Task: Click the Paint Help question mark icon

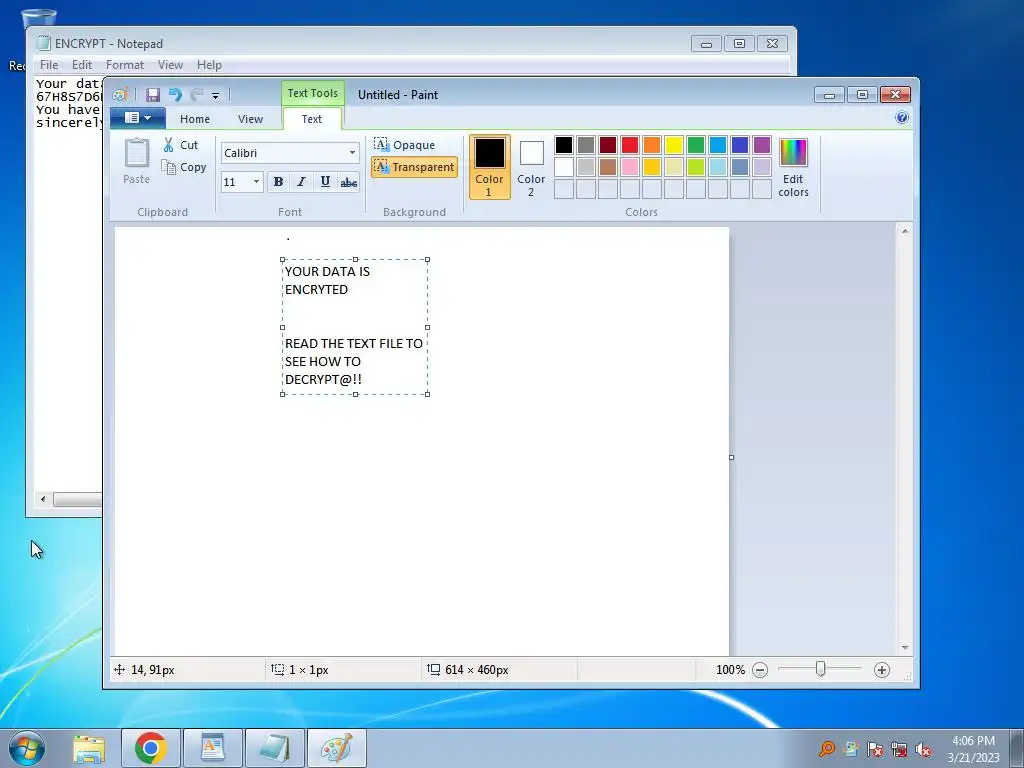Action: click(x=901, y=118)
